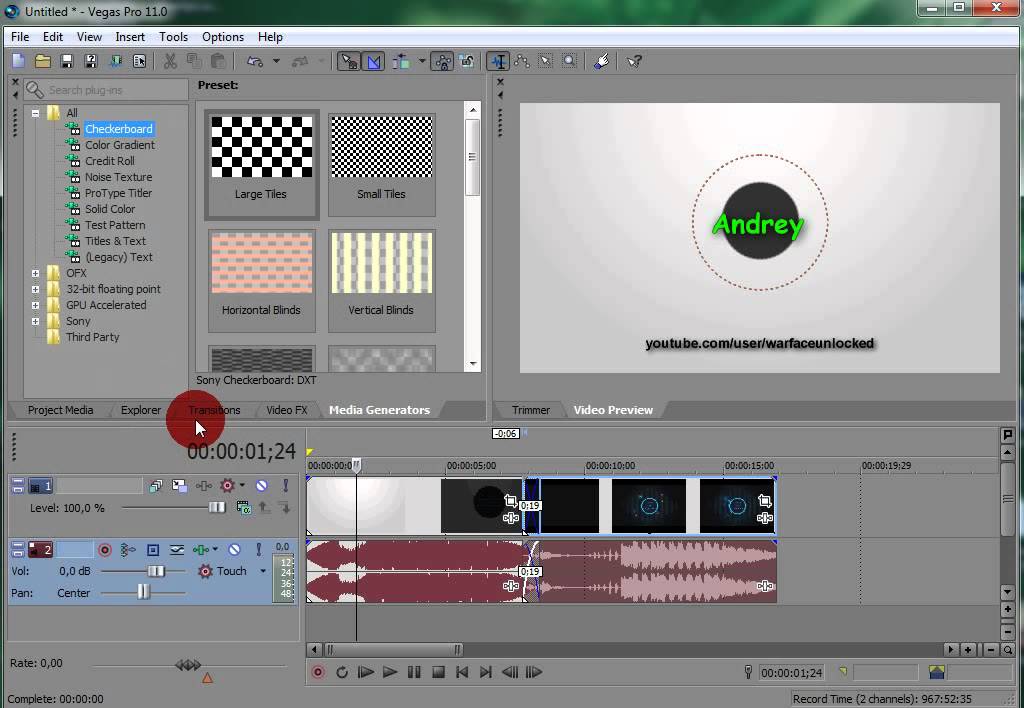Click the What's This help icon in toolbar
This screenshot has width=1024, height=708.
pos(634,62)
